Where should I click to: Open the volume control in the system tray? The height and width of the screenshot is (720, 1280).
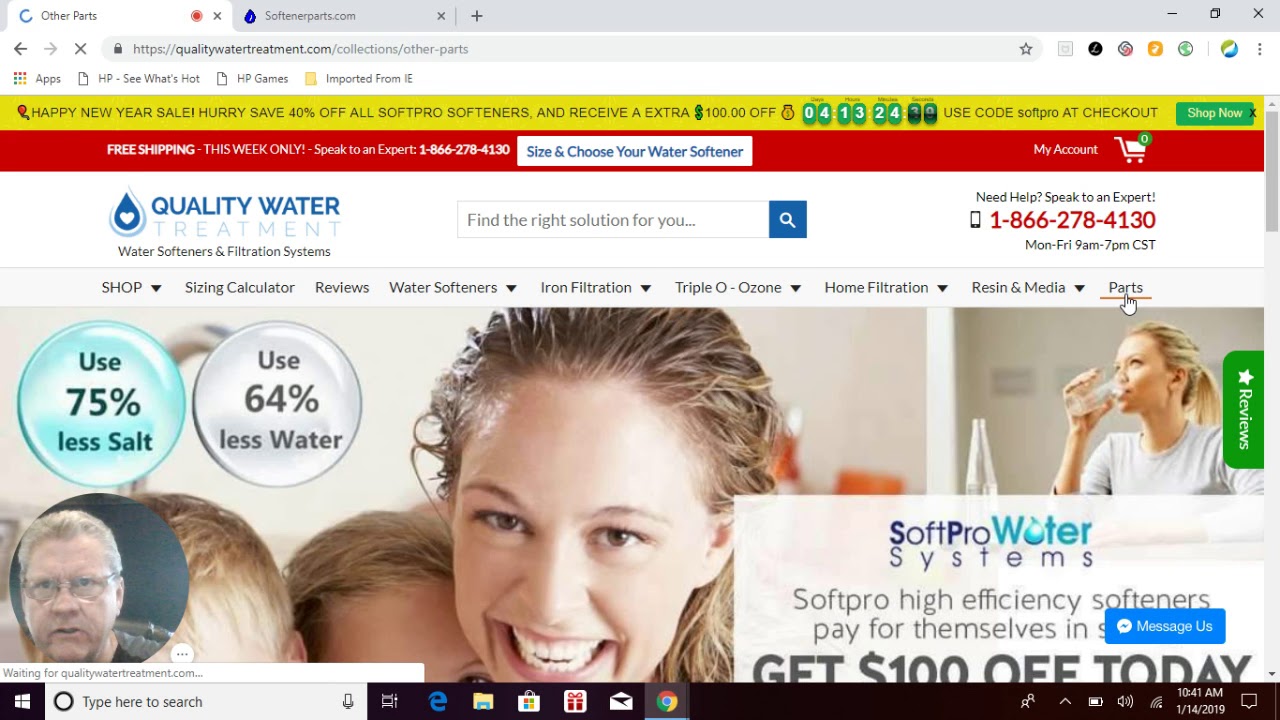(1125, 701)
